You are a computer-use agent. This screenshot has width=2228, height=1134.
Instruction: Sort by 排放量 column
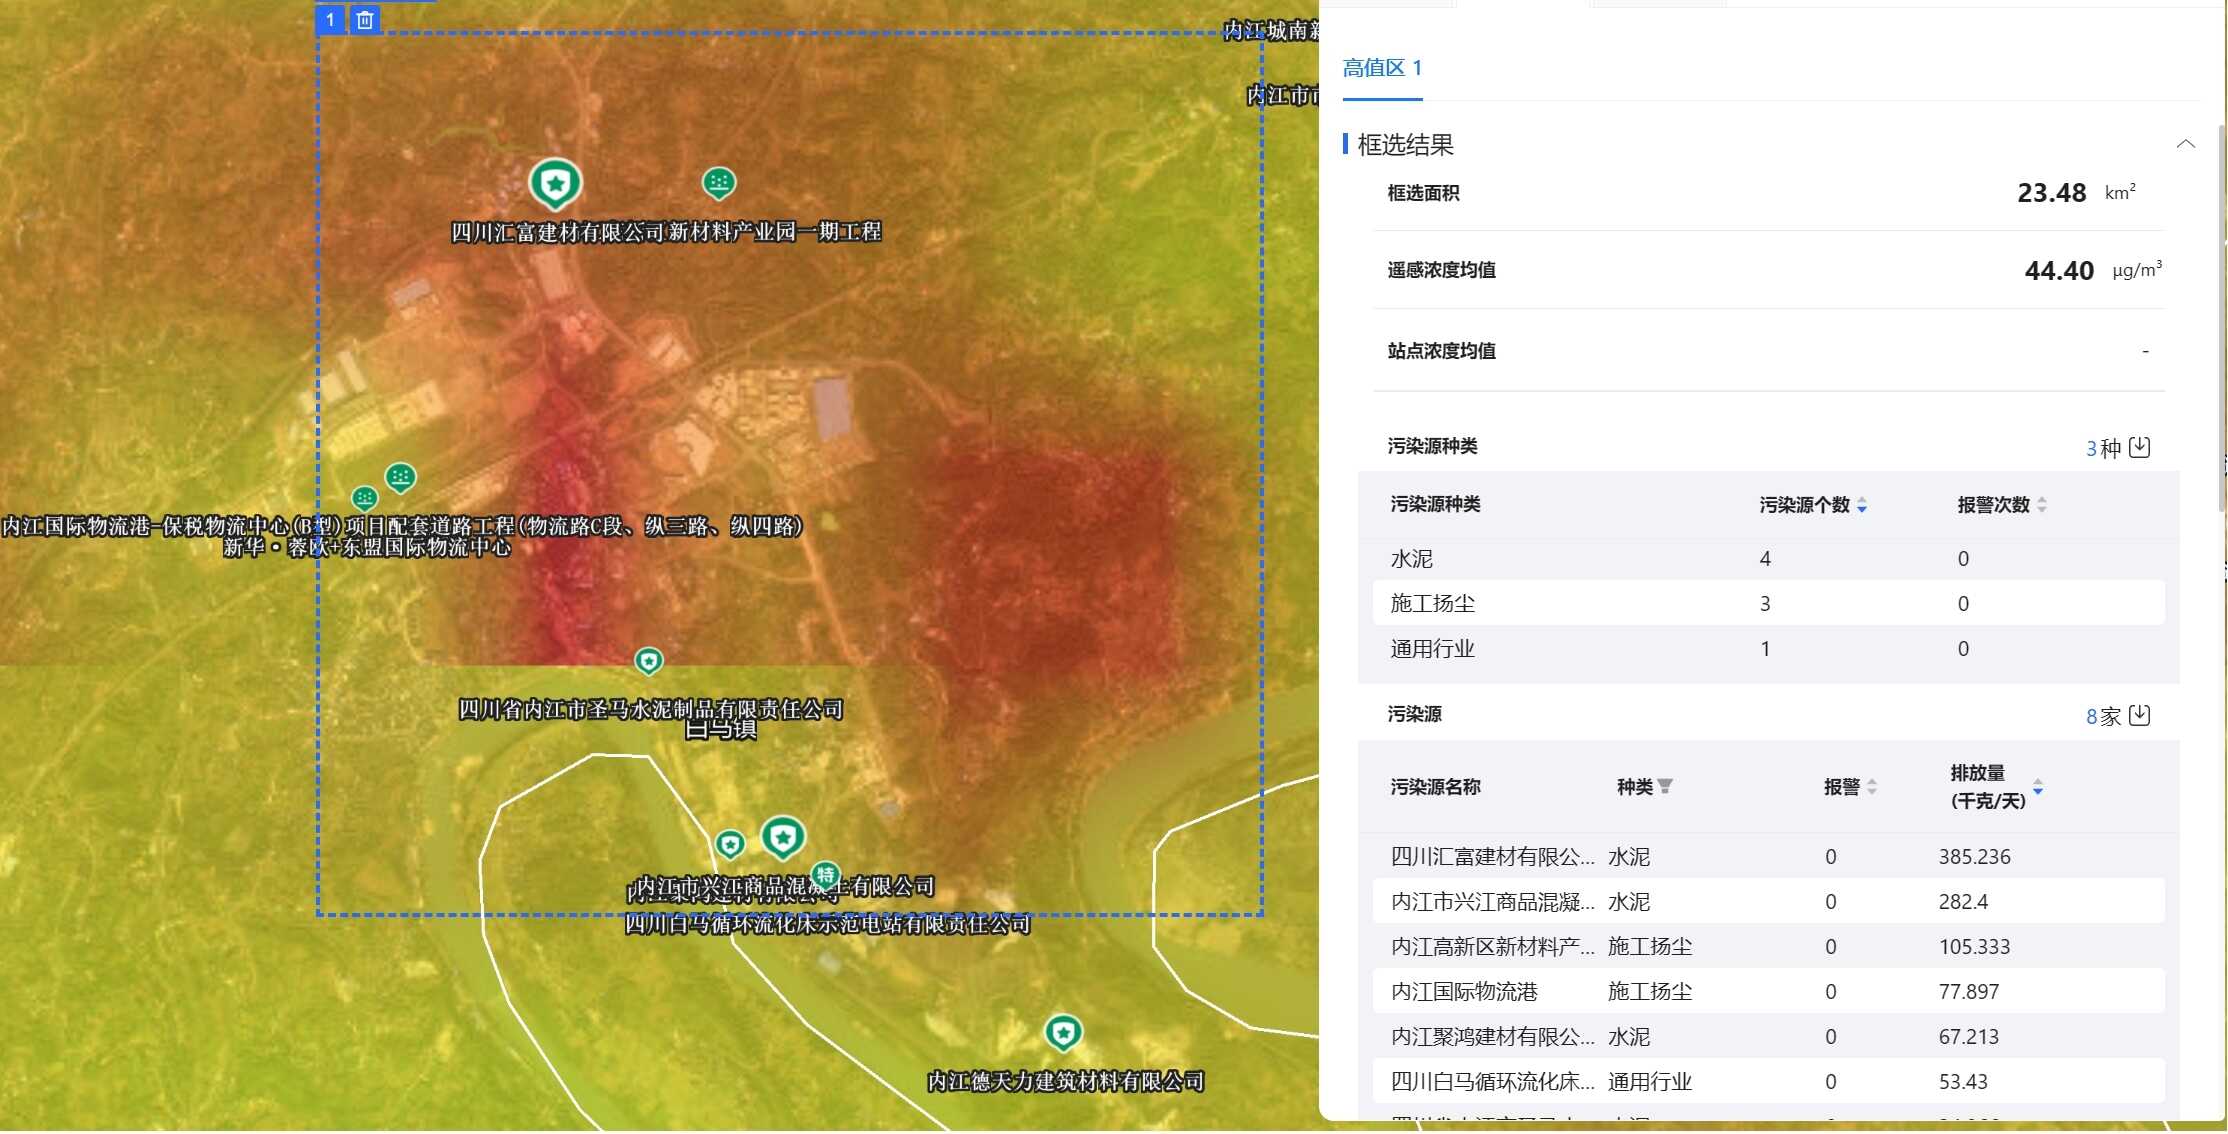(x=2037, y=787)
